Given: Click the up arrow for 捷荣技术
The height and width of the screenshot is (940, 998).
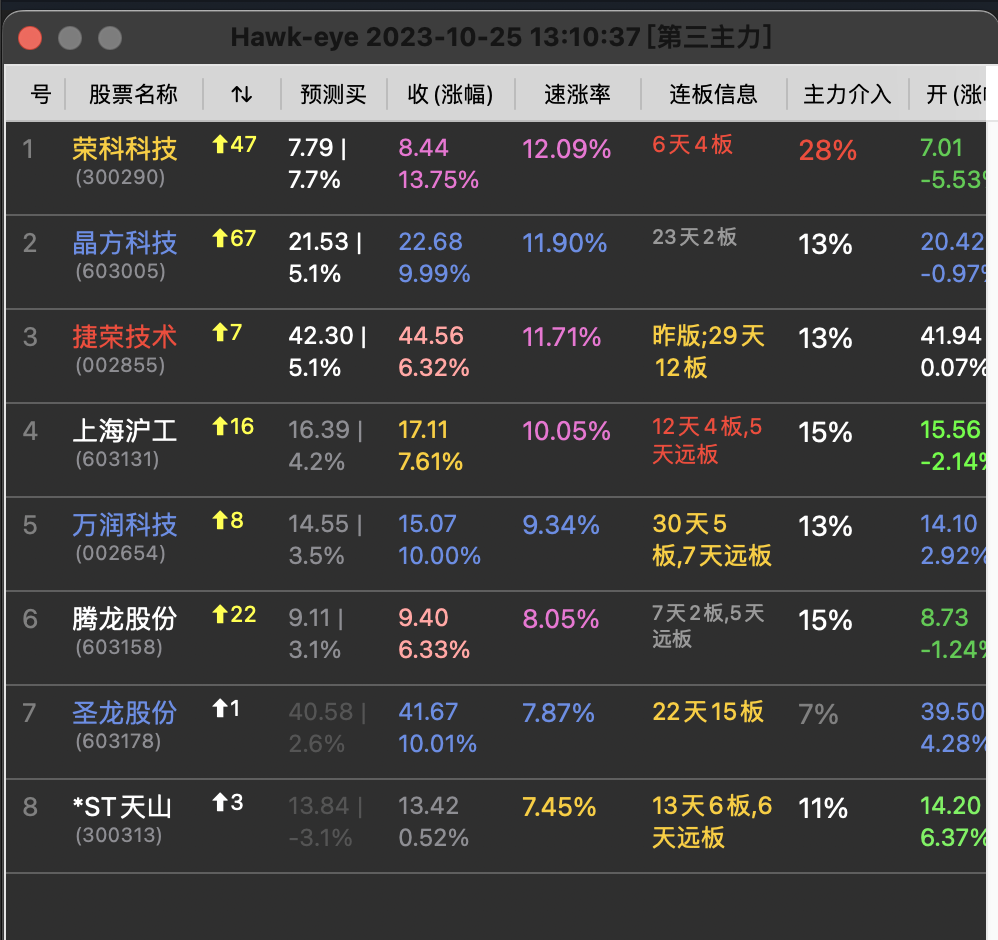Looking at the screenshot, I should (220, 333).
